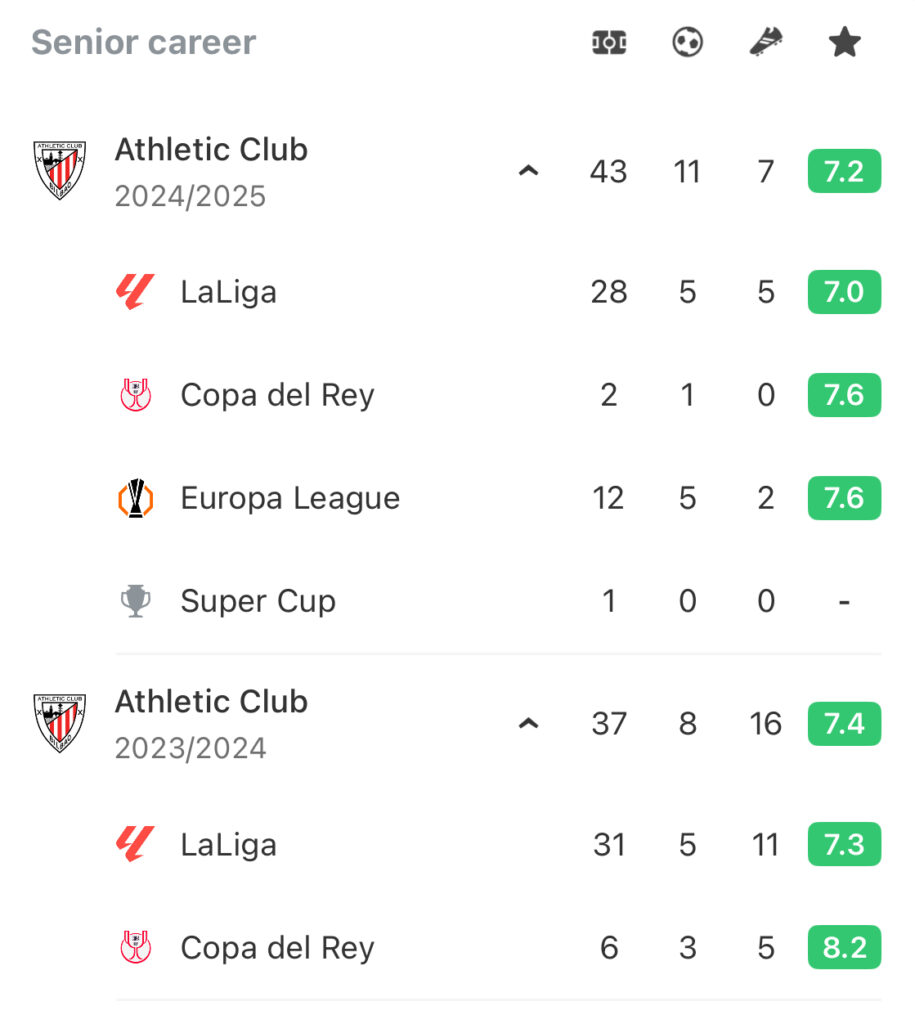Click the Europa League logo icon
The width and height of the screenshot is (915, 1024).
[136, 498]
